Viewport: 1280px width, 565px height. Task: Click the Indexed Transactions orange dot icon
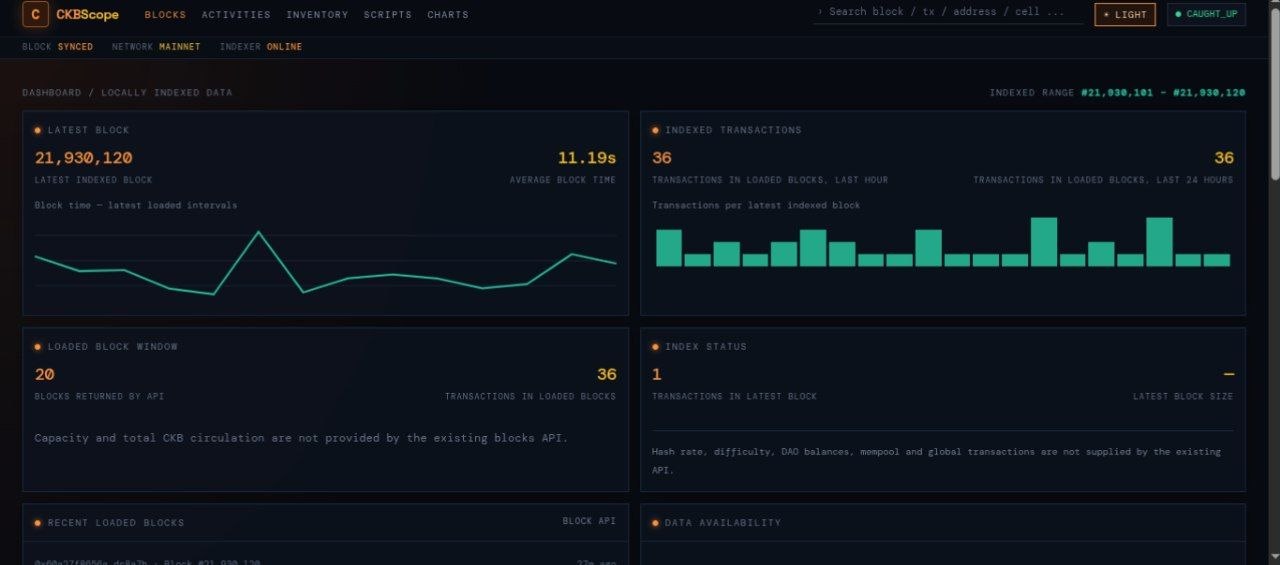(x=656, y=130)
